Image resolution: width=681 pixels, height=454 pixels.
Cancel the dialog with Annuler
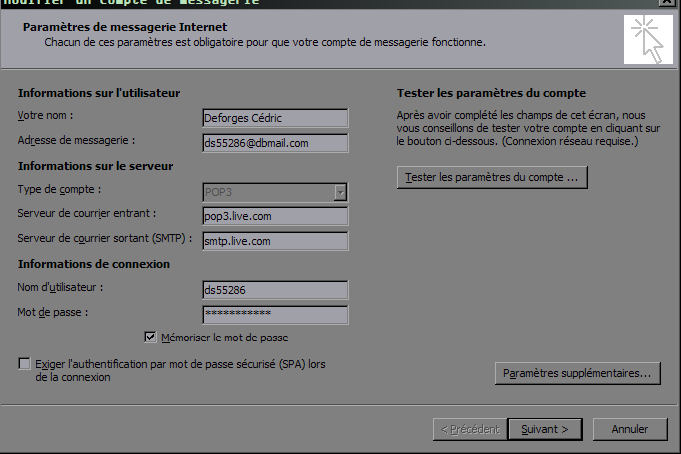[x=629, y=429]
